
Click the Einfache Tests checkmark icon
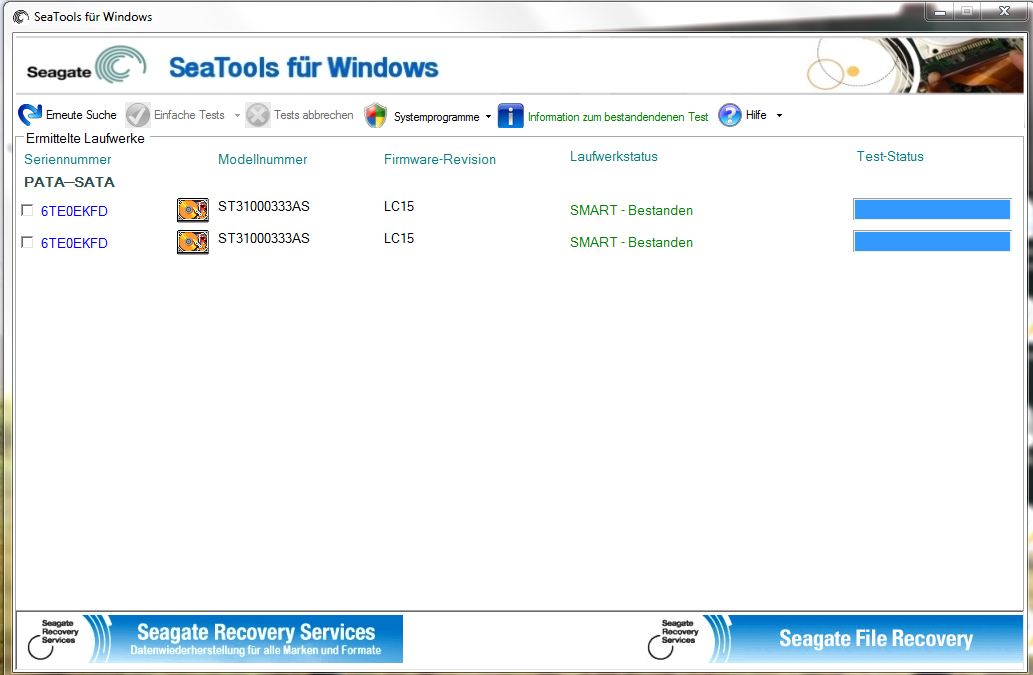pos(138,115)
